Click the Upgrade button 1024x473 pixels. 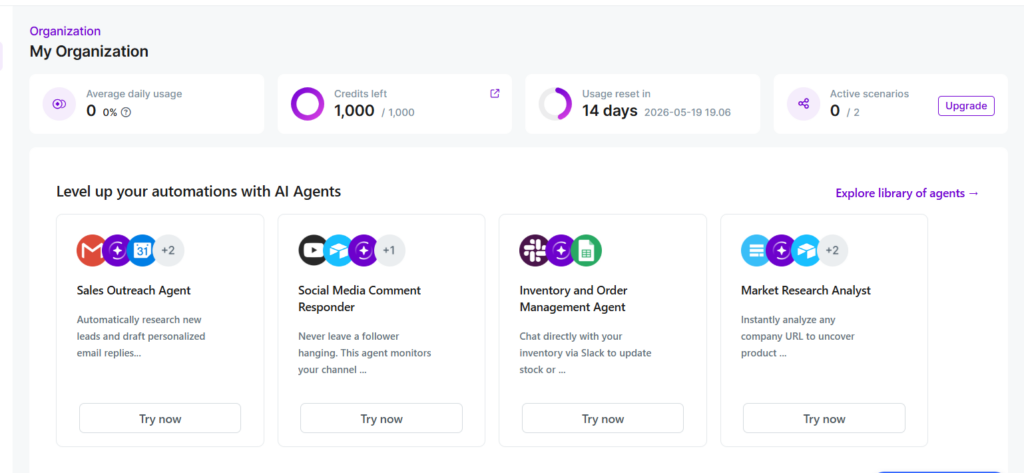966,106
